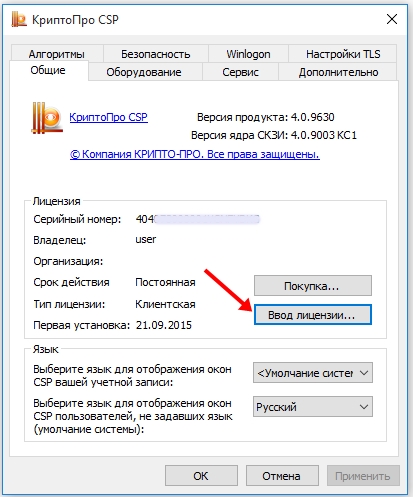Confirm with the OK button
The image size is (413, 497).
click(x=201, y=476)
